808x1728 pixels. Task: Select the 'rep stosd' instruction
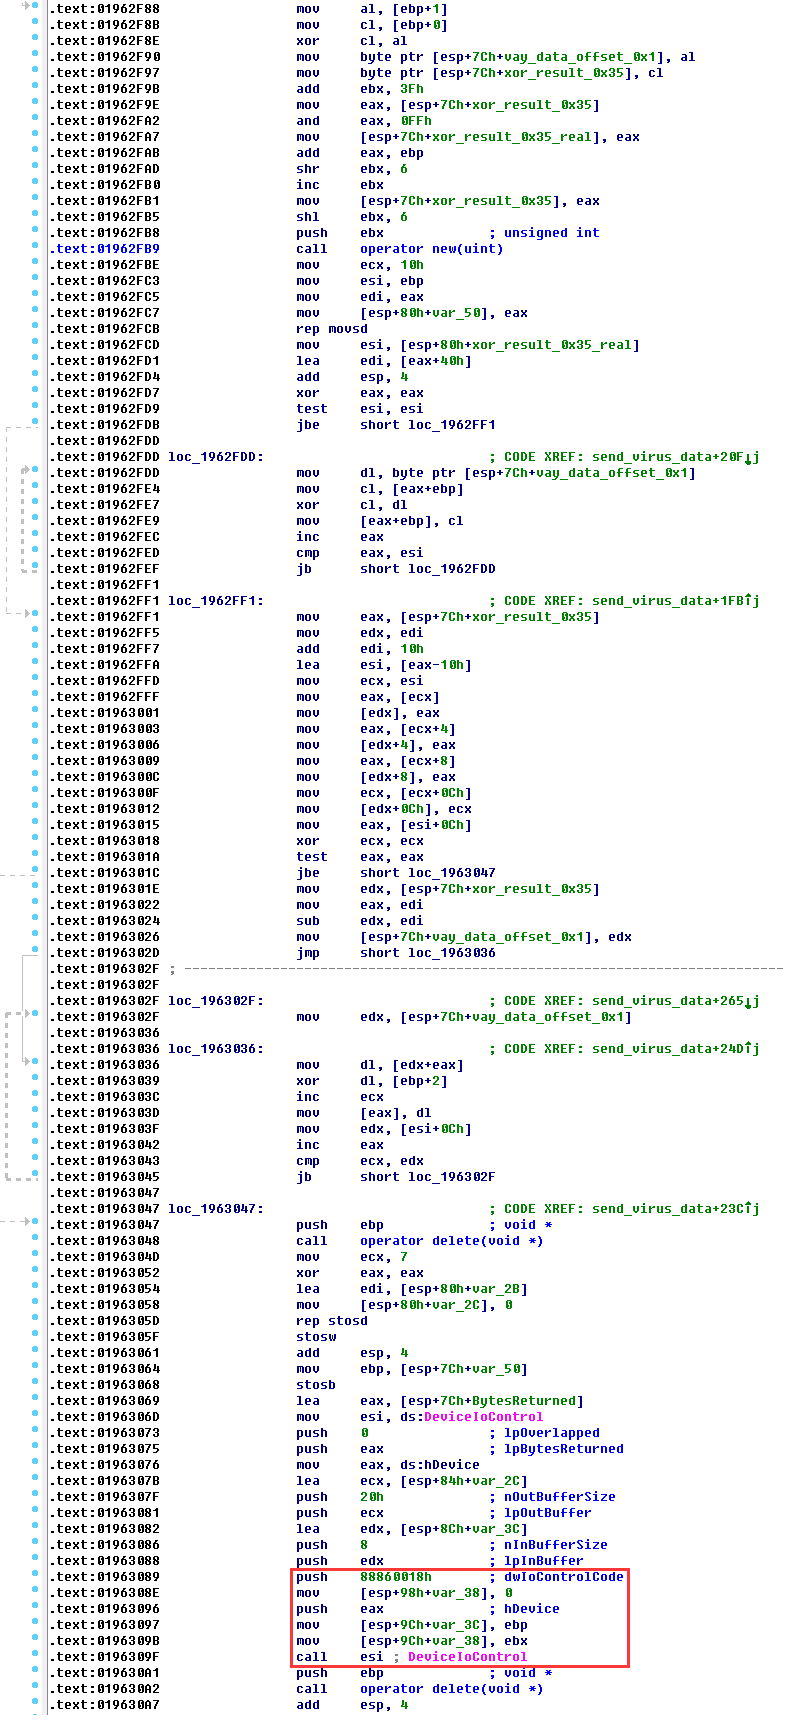(x=332, y=1321)
